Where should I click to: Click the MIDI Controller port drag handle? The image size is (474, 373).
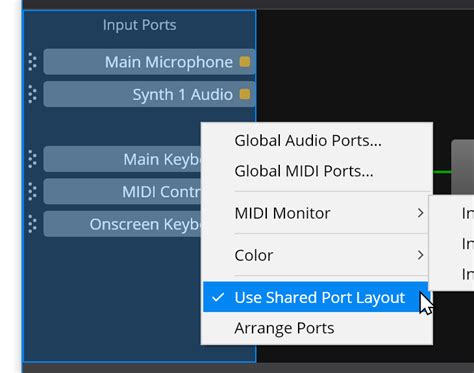coord(32,191)
